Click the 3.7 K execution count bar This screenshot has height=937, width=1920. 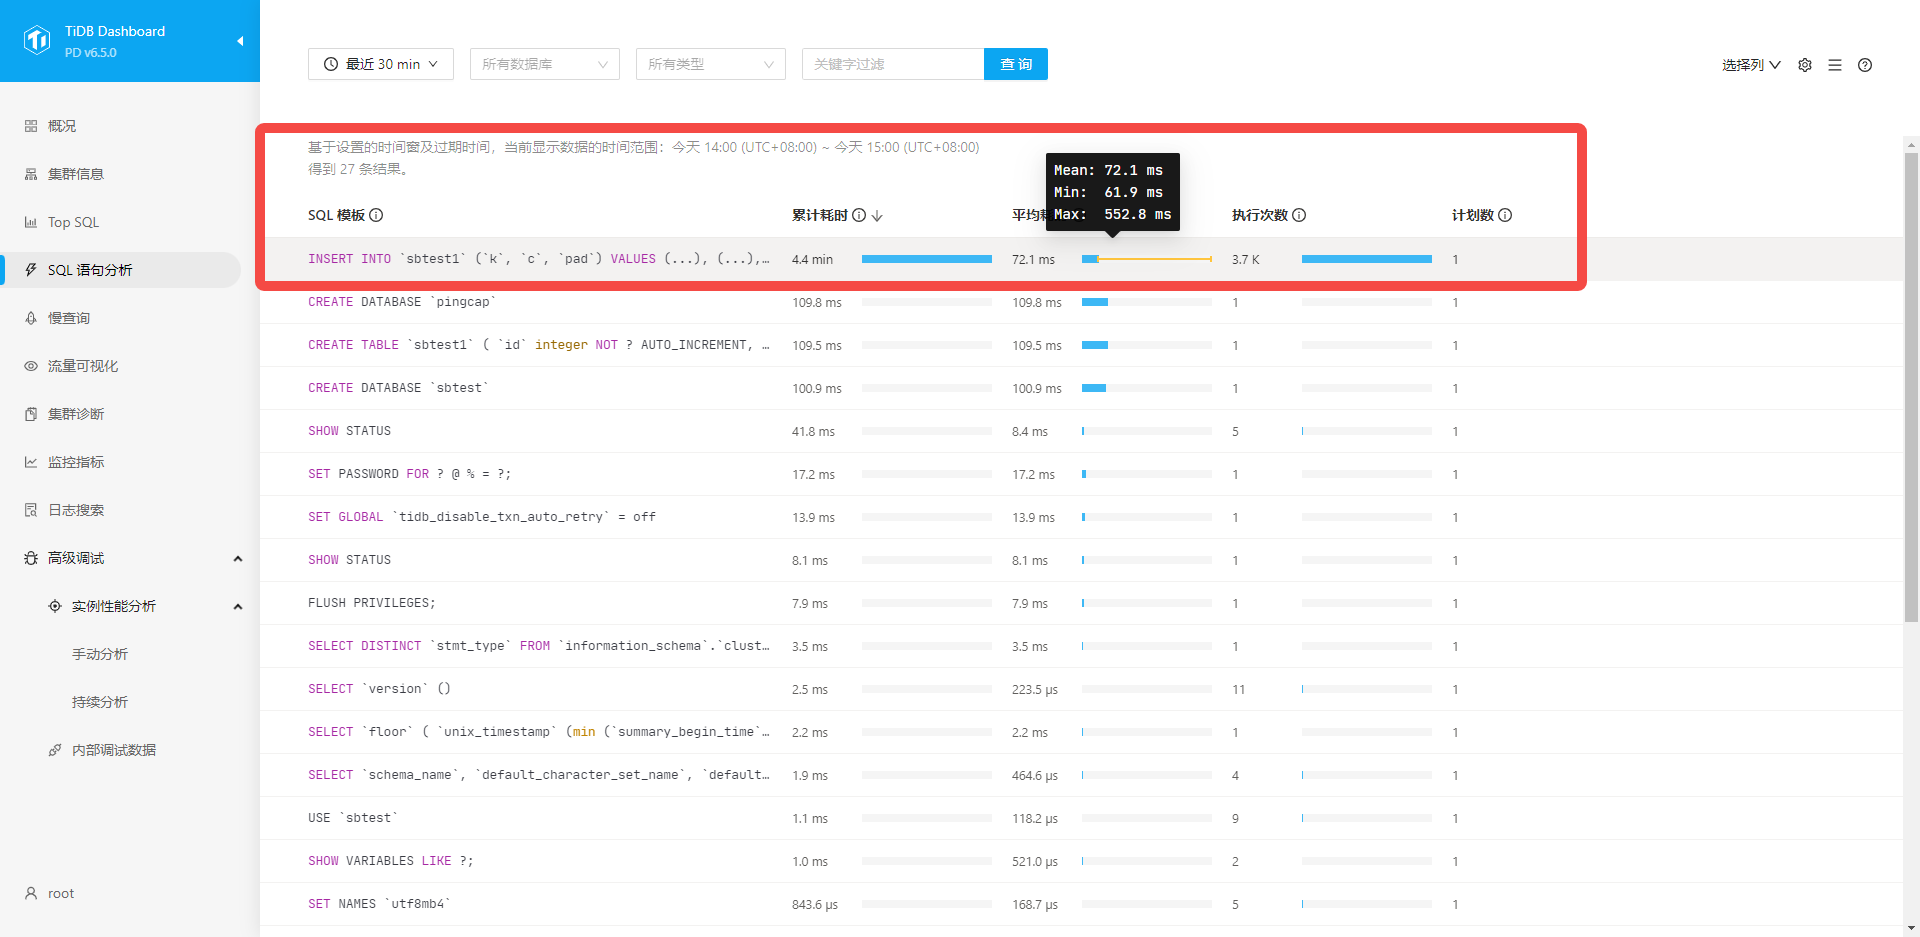1367,259
